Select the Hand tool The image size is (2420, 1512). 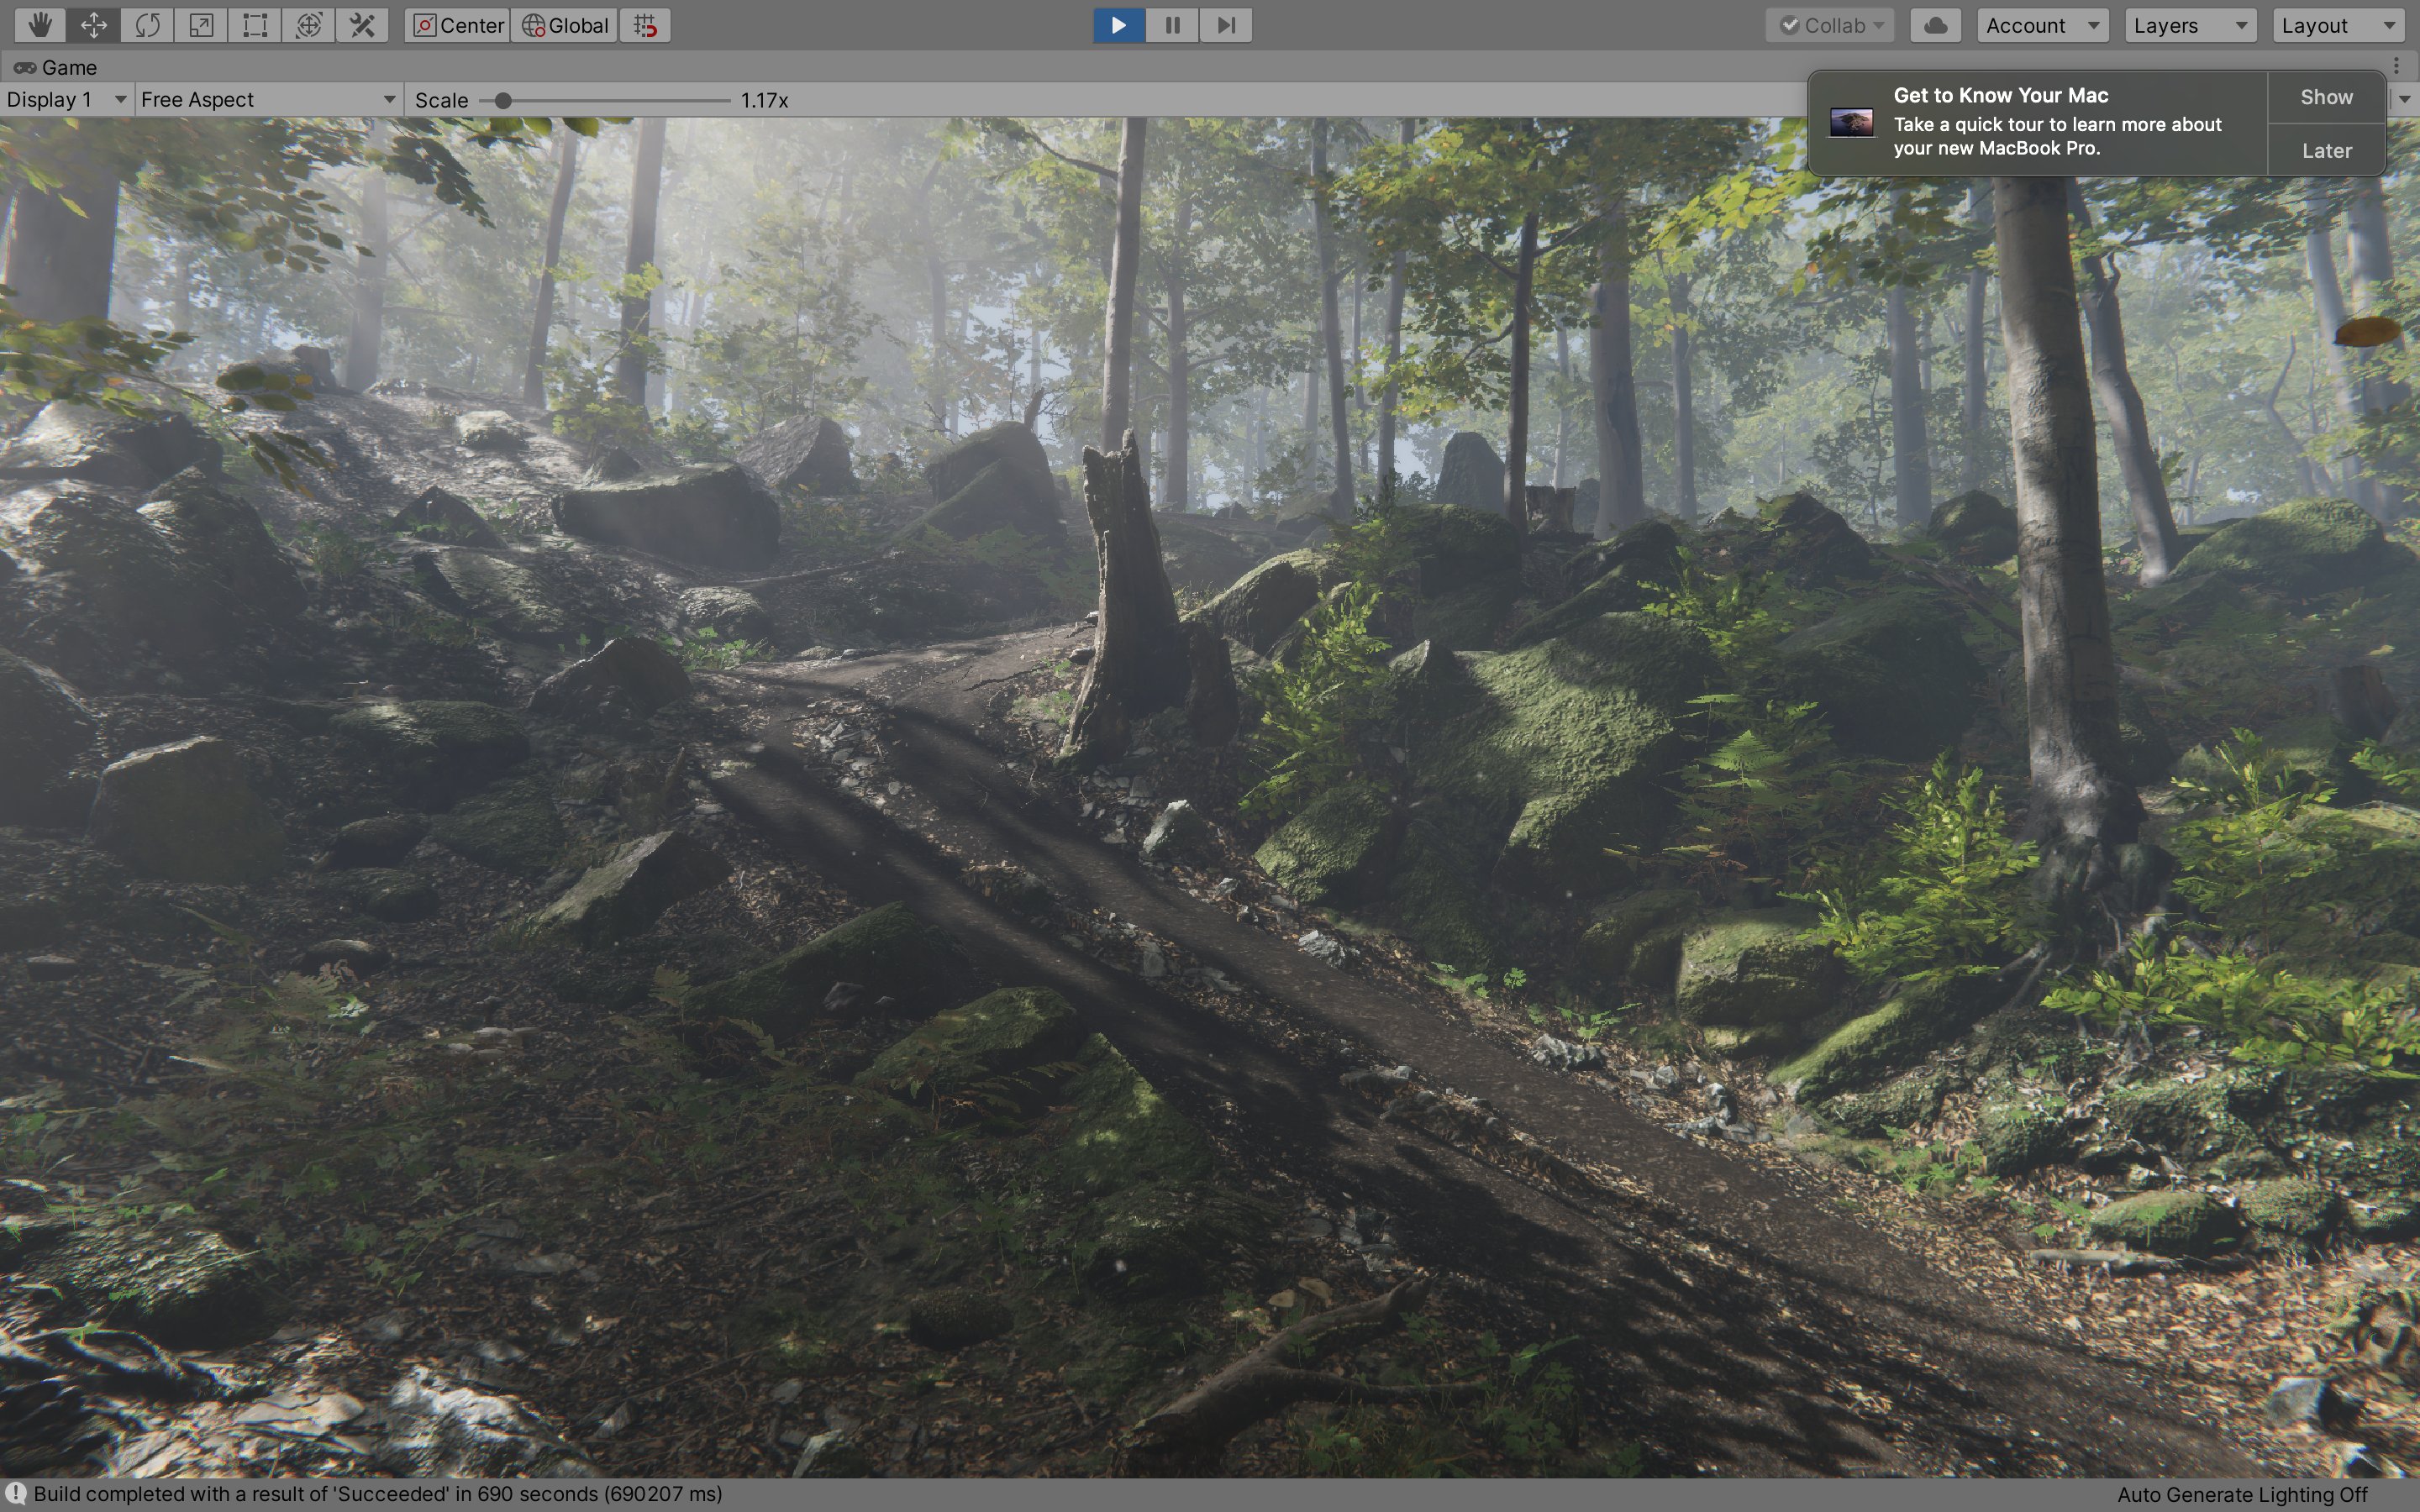point(40,25)
